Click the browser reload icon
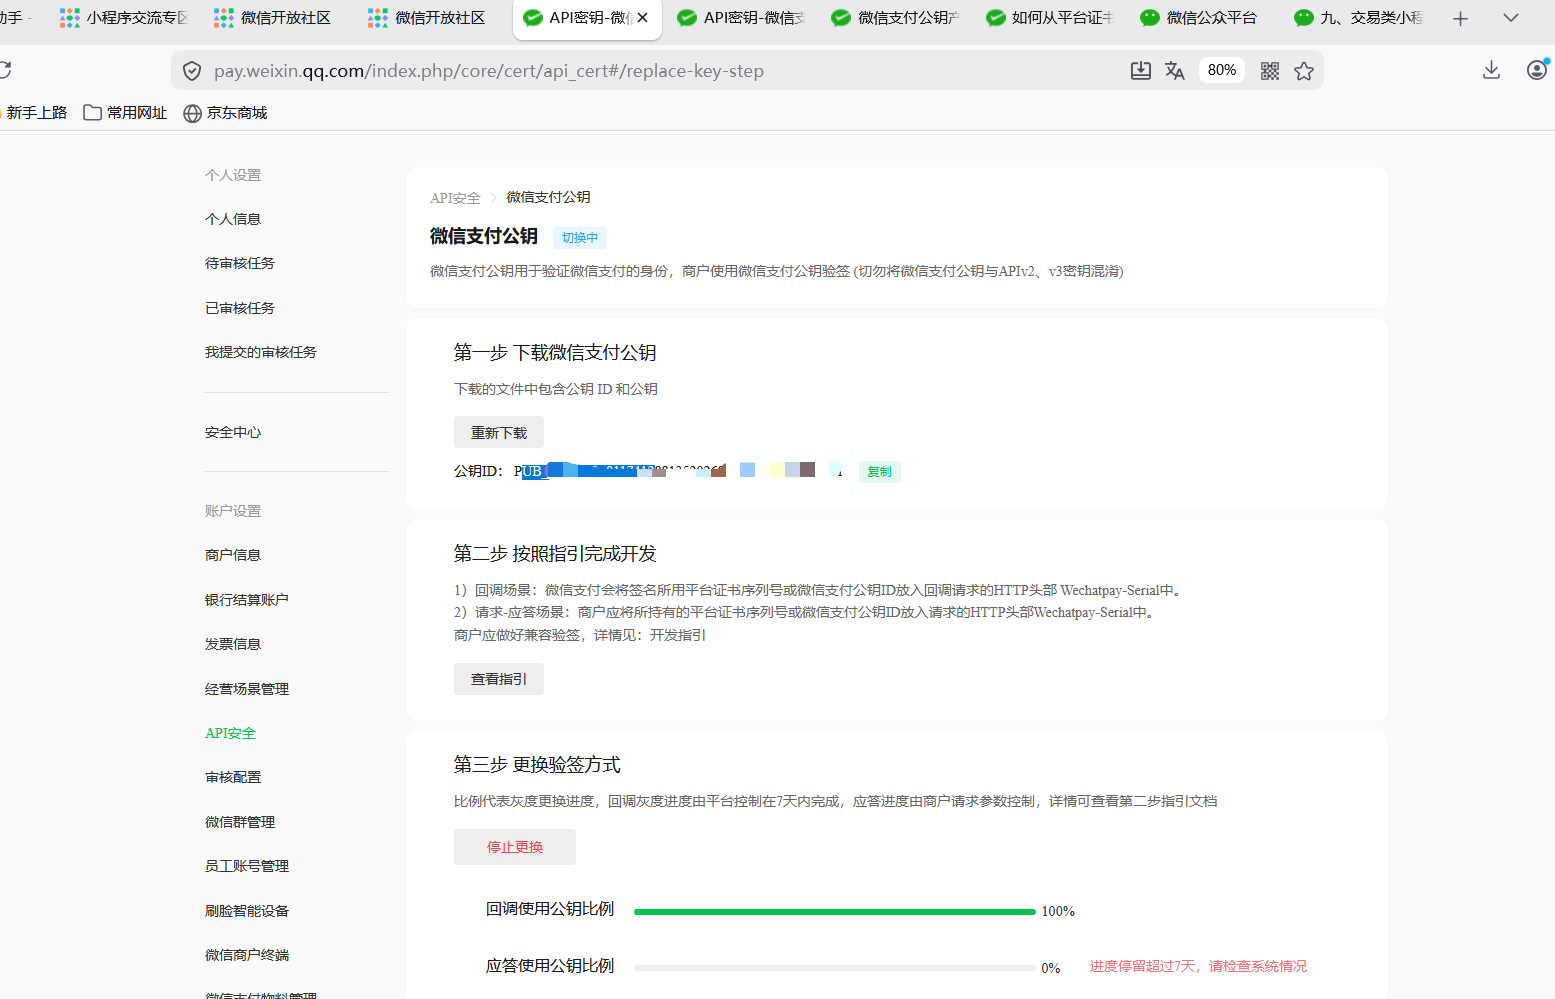 [4, 70]
